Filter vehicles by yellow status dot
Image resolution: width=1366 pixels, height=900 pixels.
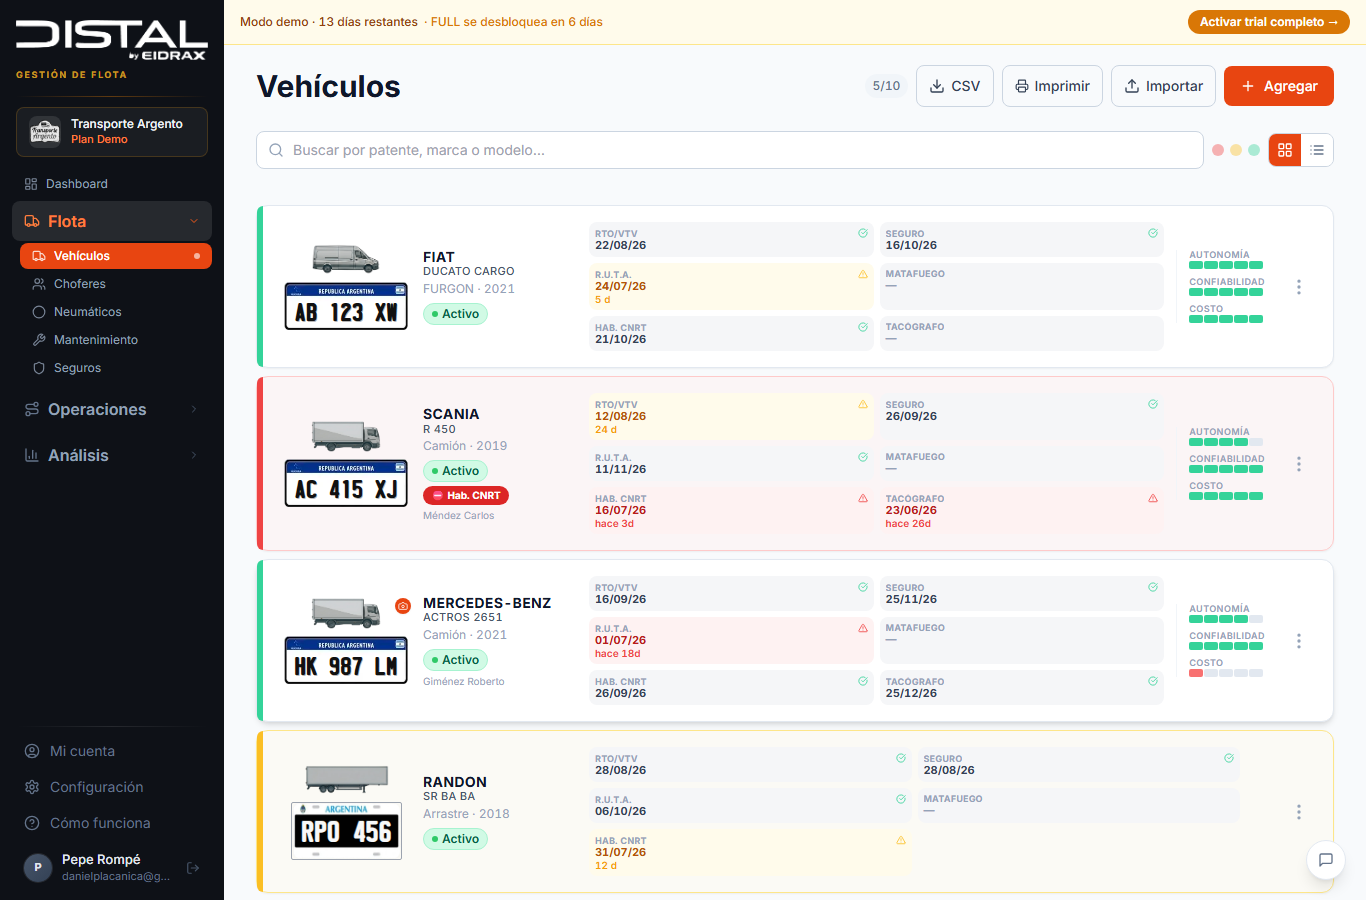1236,150
